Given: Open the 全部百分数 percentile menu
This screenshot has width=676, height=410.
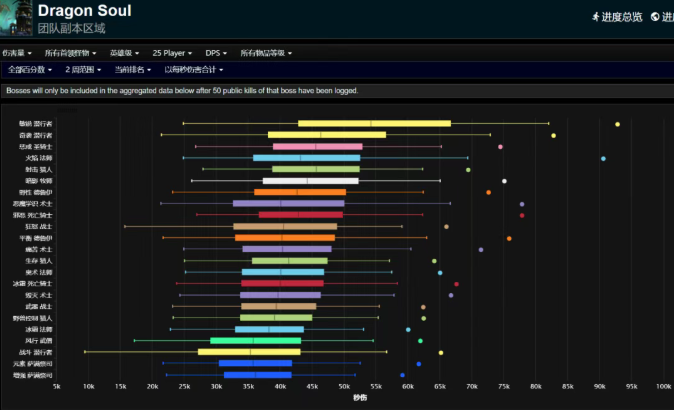Looking at the screenshot, I should (x=30, y=70).
